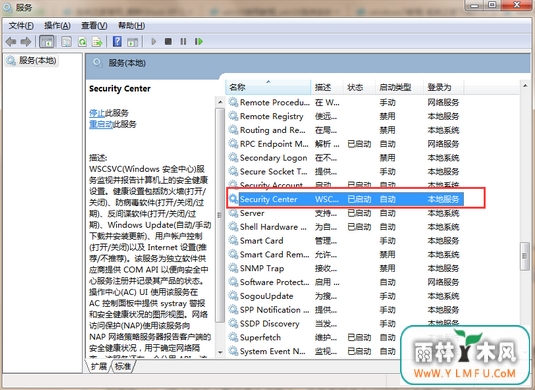Select the SogouUpdate service row
This screenshot has height=390, width=535.
click(345, 296)
